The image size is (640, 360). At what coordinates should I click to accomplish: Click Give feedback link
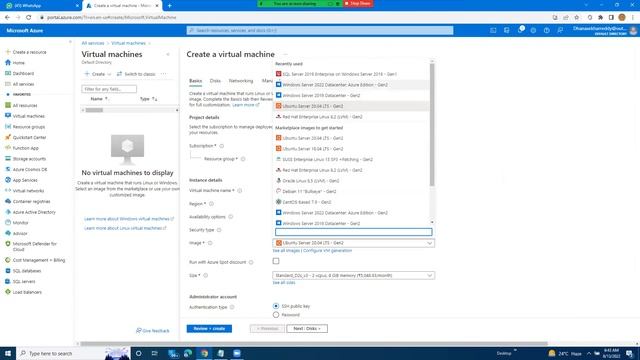pos(153,331)
